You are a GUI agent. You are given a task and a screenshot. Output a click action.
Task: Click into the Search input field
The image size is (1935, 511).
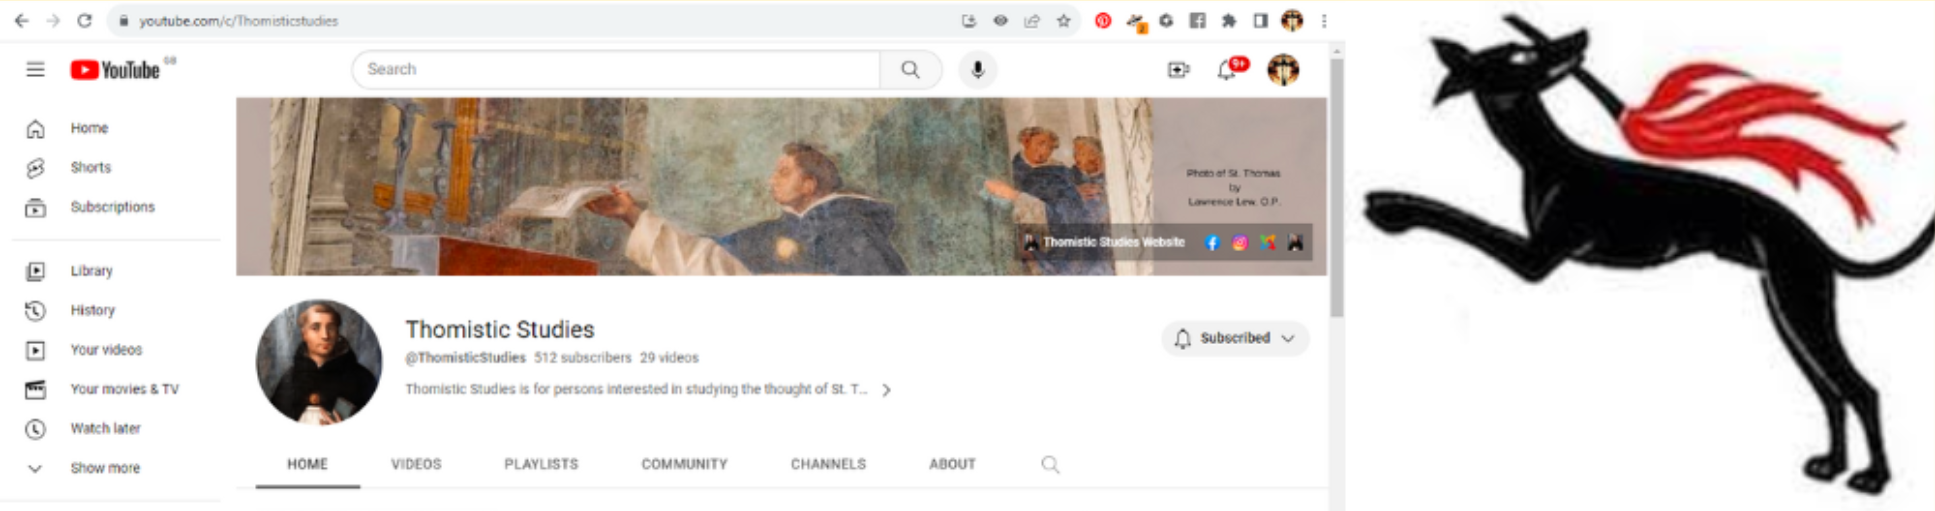pos(615,69)
